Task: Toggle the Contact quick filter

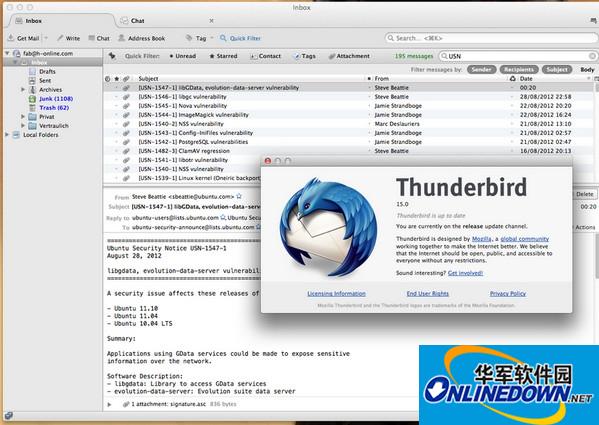Action: pyautogui.click(x=266, y=56)
